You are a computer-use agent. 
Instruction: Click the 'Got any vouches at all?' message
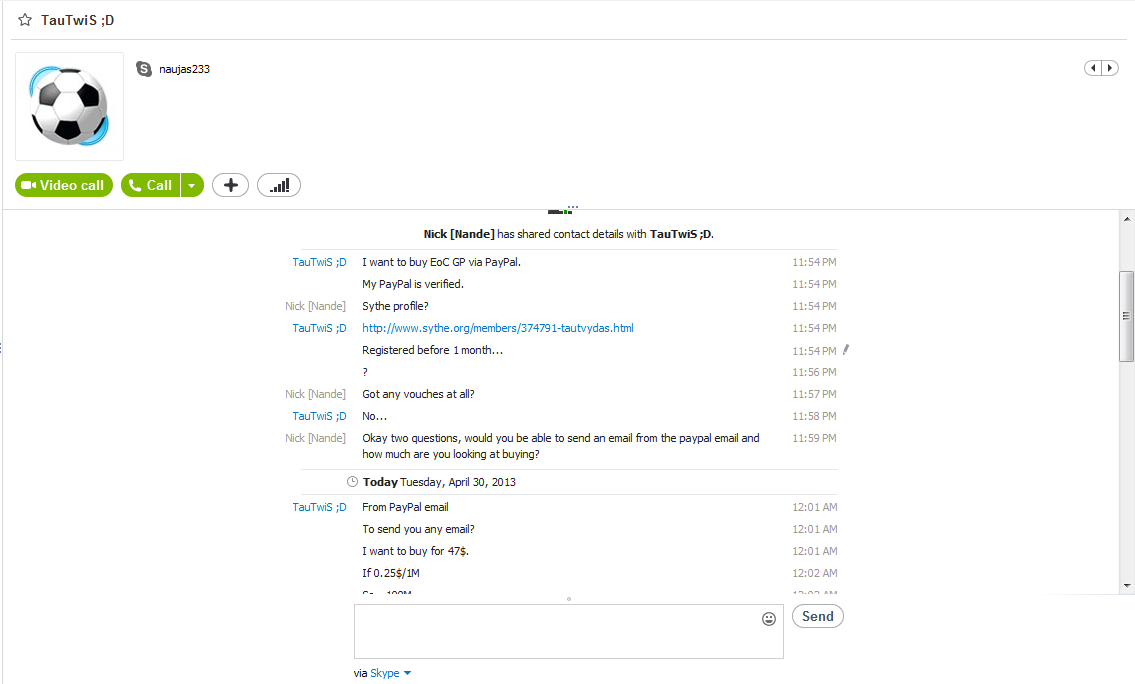coord(418,394)
